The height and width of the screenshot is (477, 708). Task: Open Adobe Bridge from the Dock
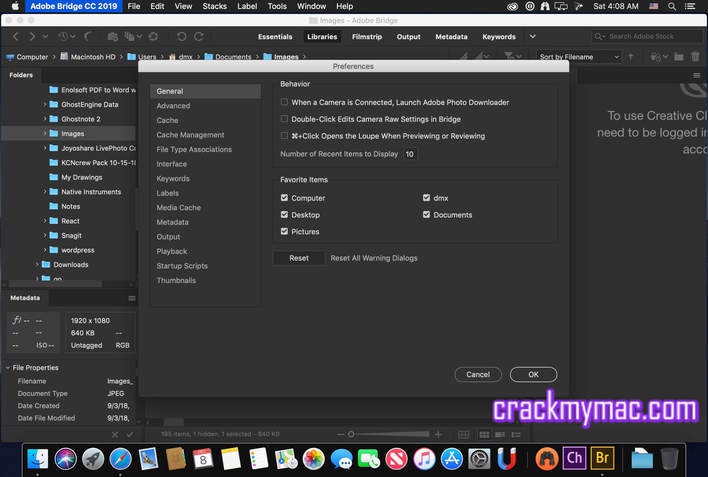(602, 458)
